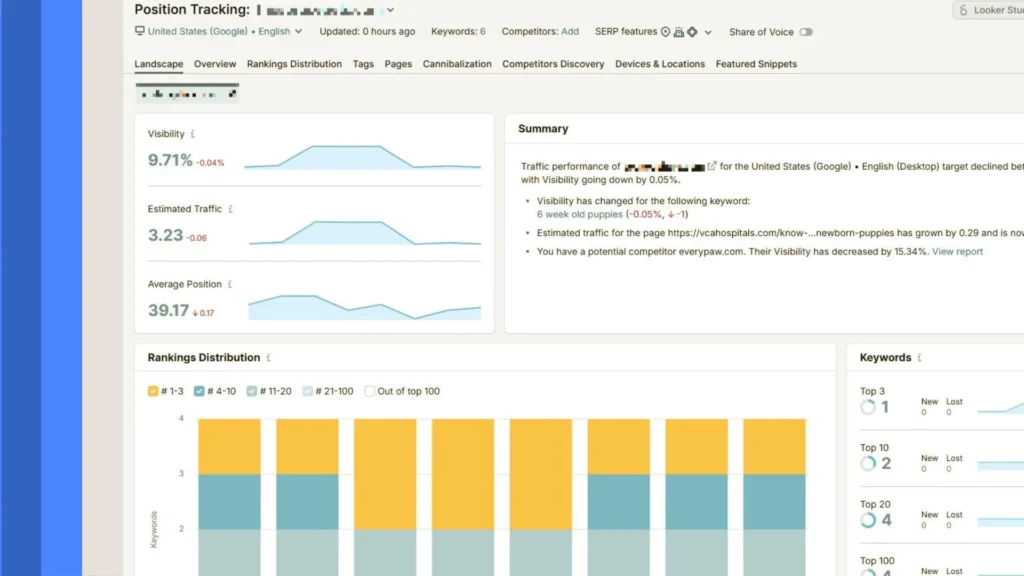Click the Visibility trend sparkline chart
Image resolution: width=1024 pixels, height=576 pixels.
362,157
